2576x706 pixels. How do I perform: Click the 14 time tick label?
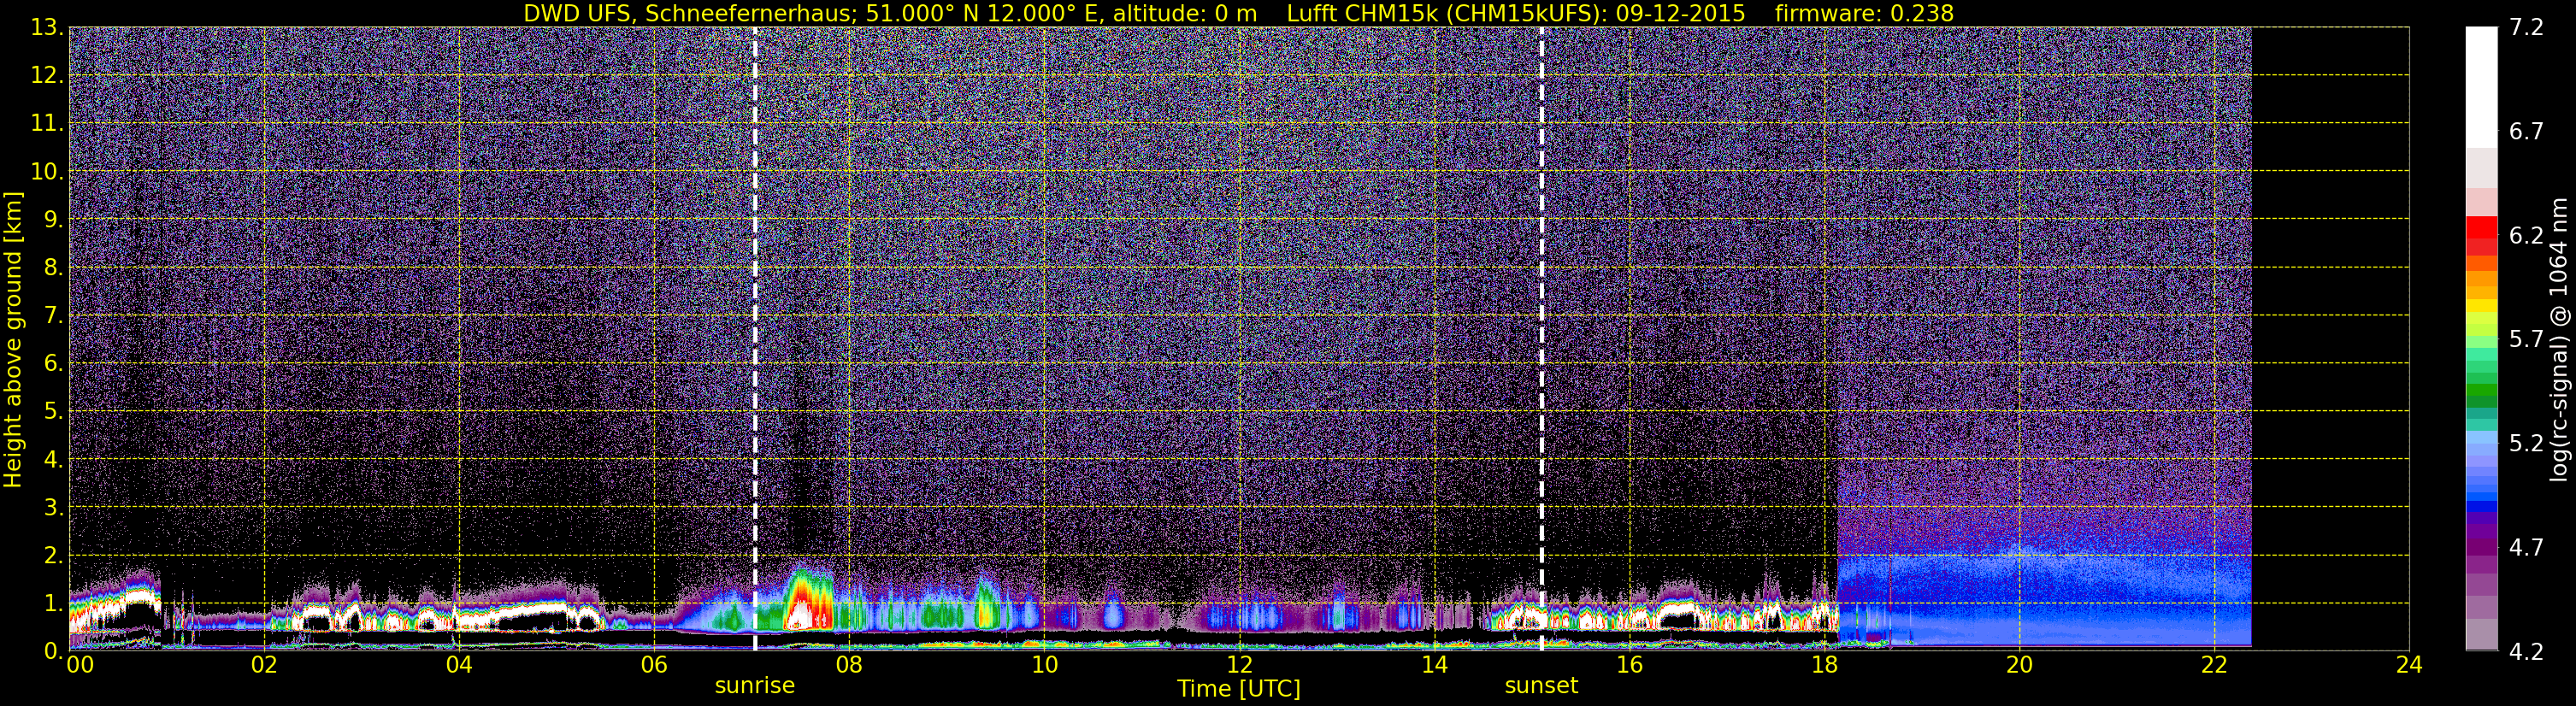tap(1434, 665)
